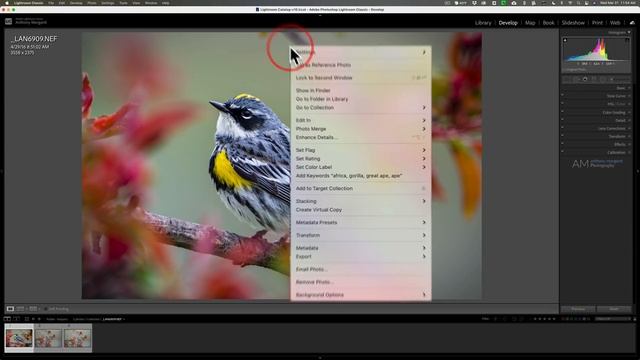640x360 pixels.
Task: Select Create Virtual Copy
Action: click(x=361, y=209)
